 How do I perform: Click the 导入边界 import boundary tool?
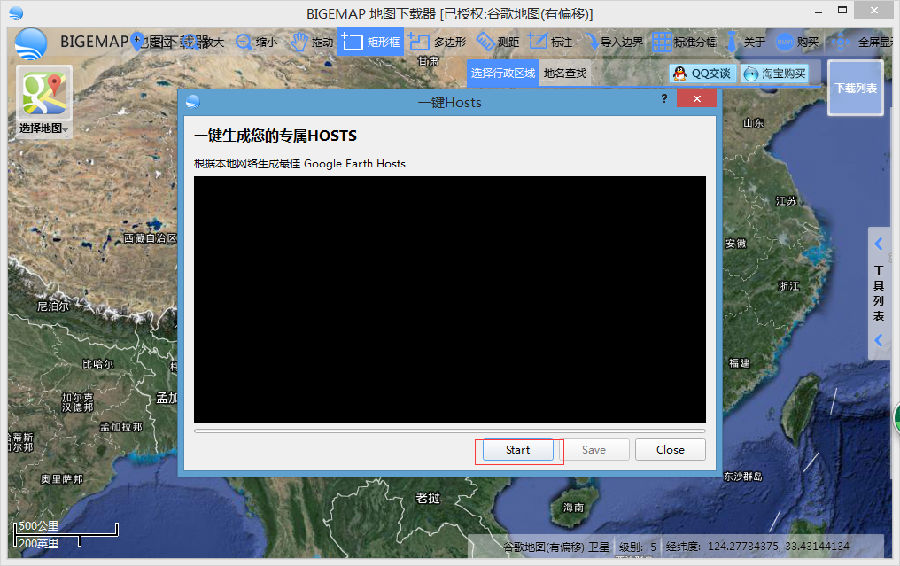(614, 42)
